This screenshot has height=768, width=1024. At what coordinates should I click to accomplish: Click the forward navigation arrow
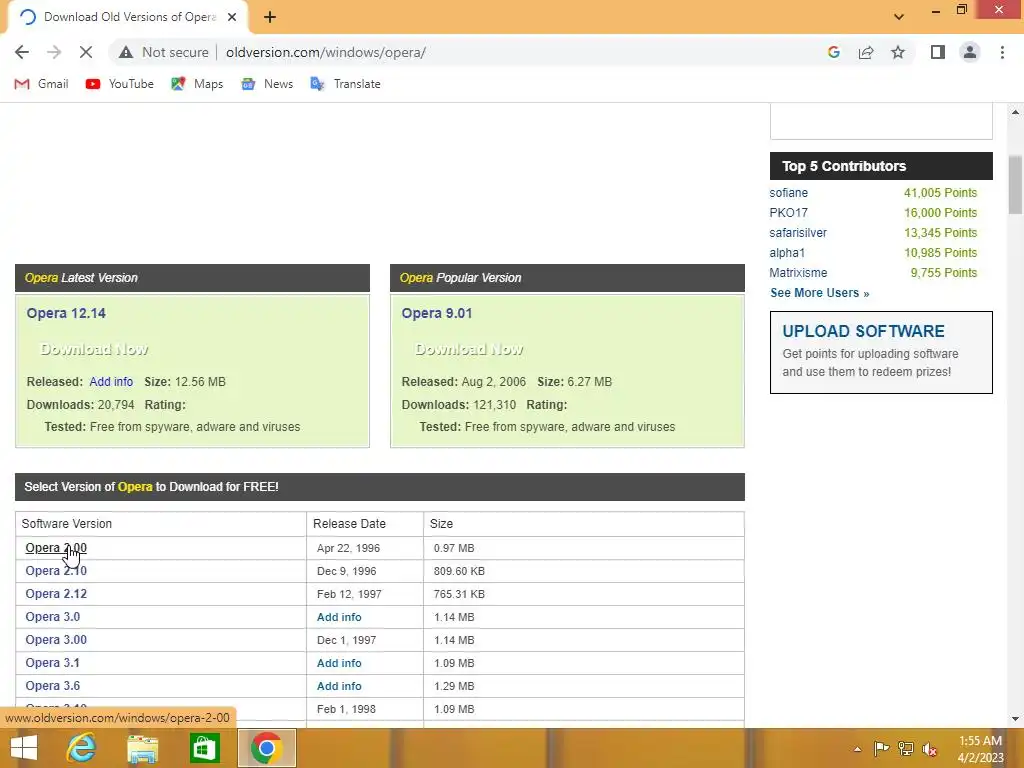(54, 52)
